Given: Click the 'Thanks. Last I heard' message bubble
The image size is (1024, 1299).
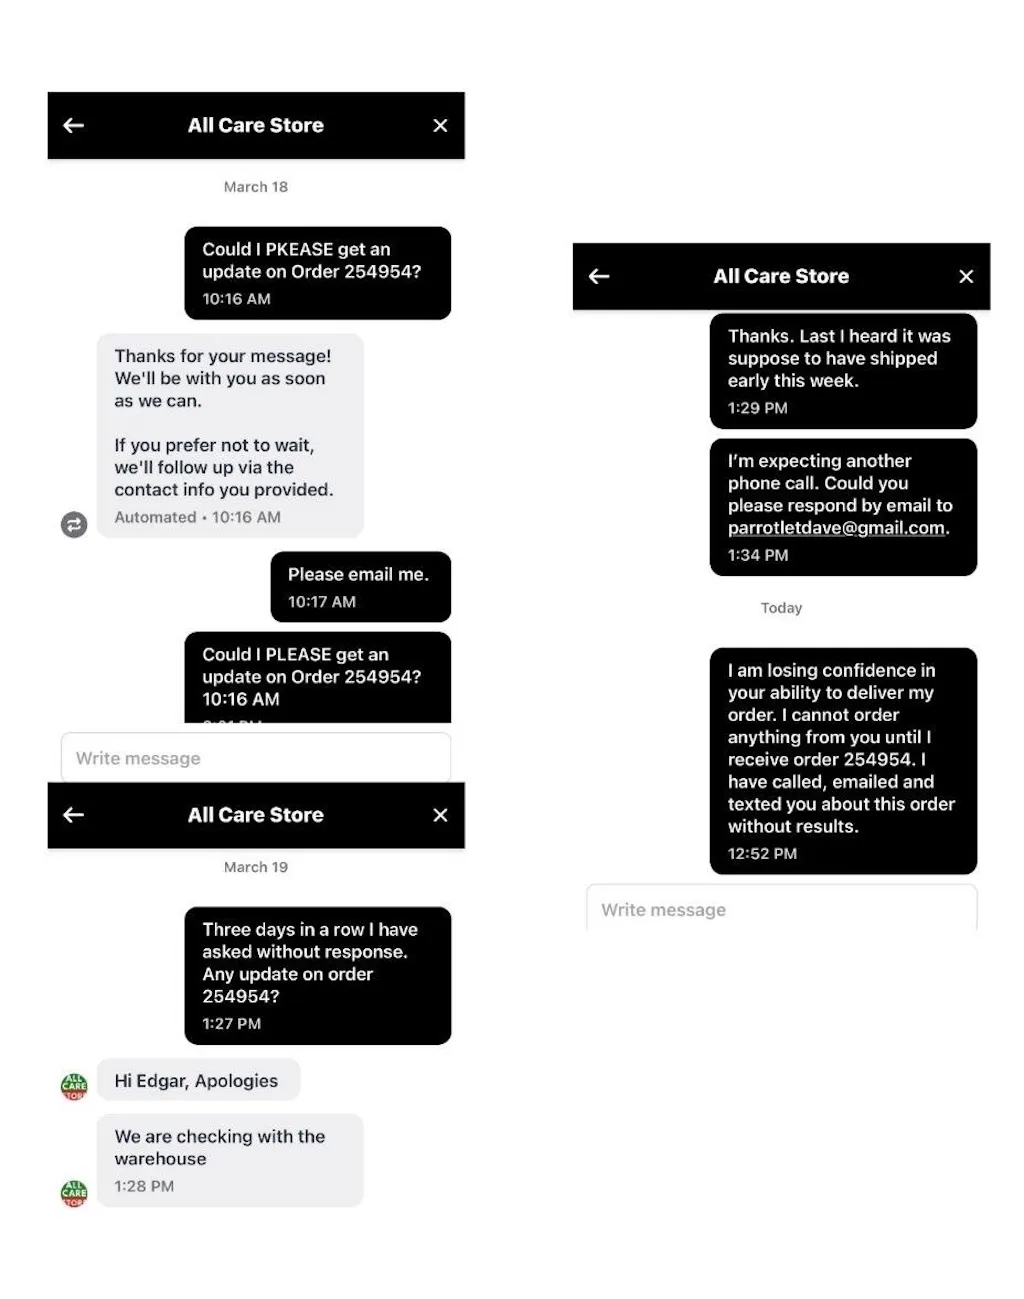Looking at the screenshot, I should [x=842, y=370].
